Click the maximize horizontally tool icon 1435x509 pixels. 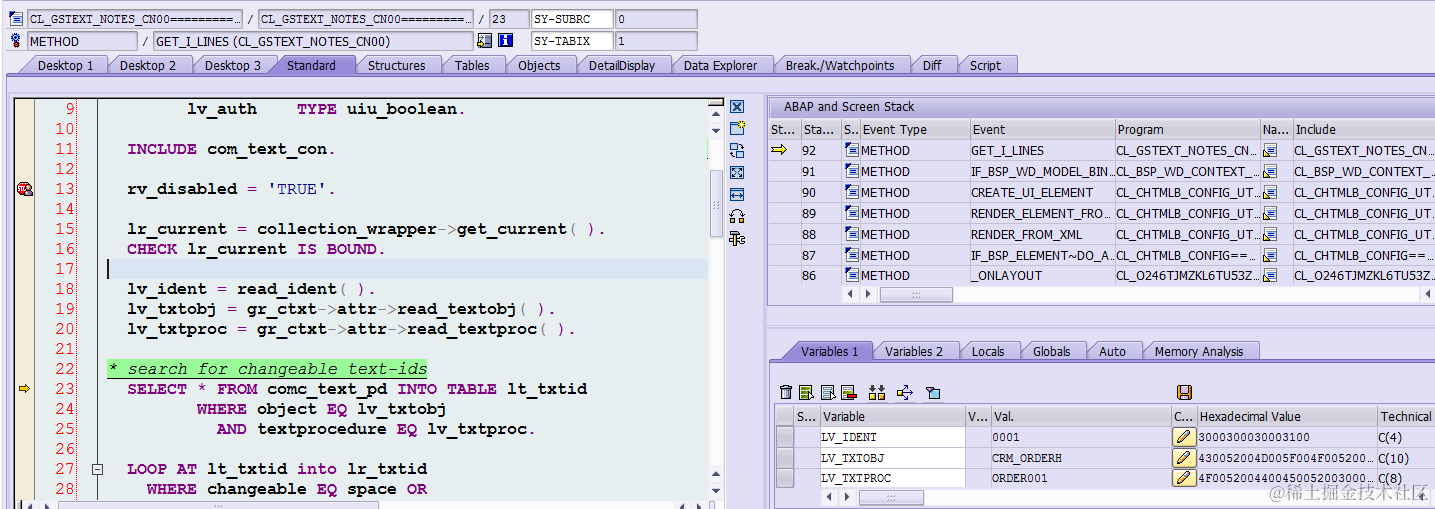pos(737,194)
